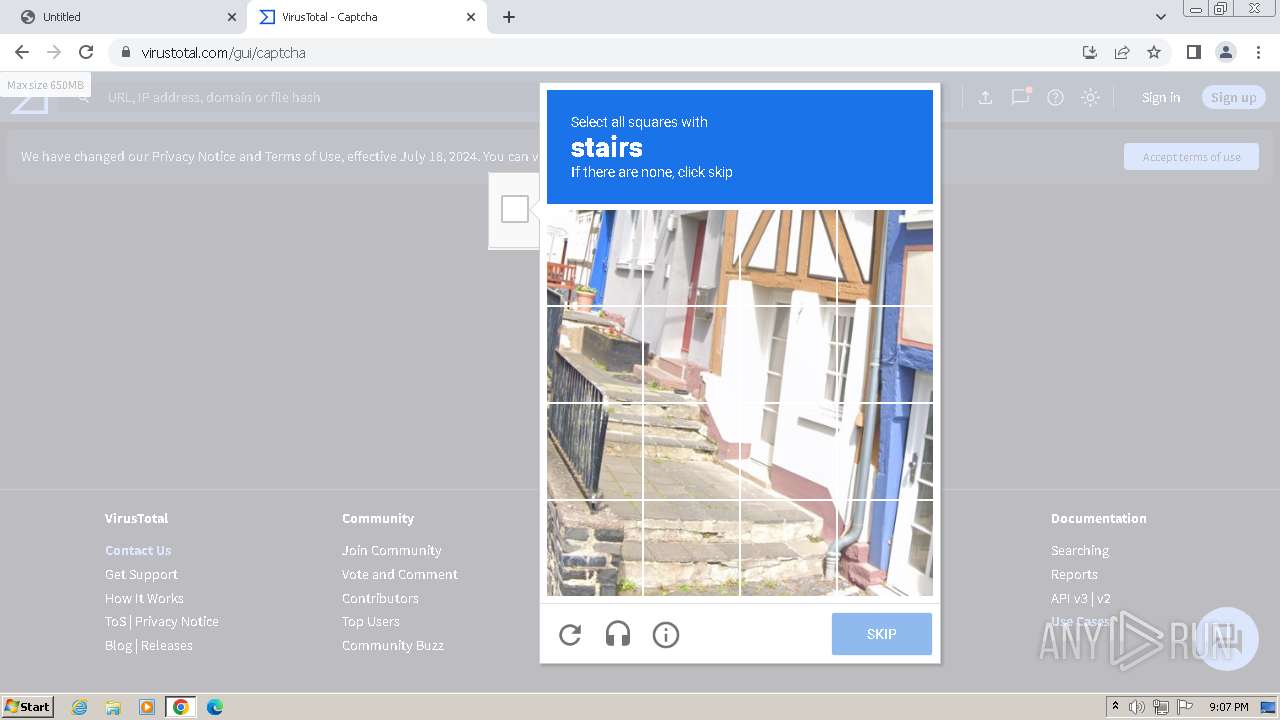Click the taskbar clock 9:07 PM
The image size is (1280, 720).
pyautogui.click(x=1229, y=707)
